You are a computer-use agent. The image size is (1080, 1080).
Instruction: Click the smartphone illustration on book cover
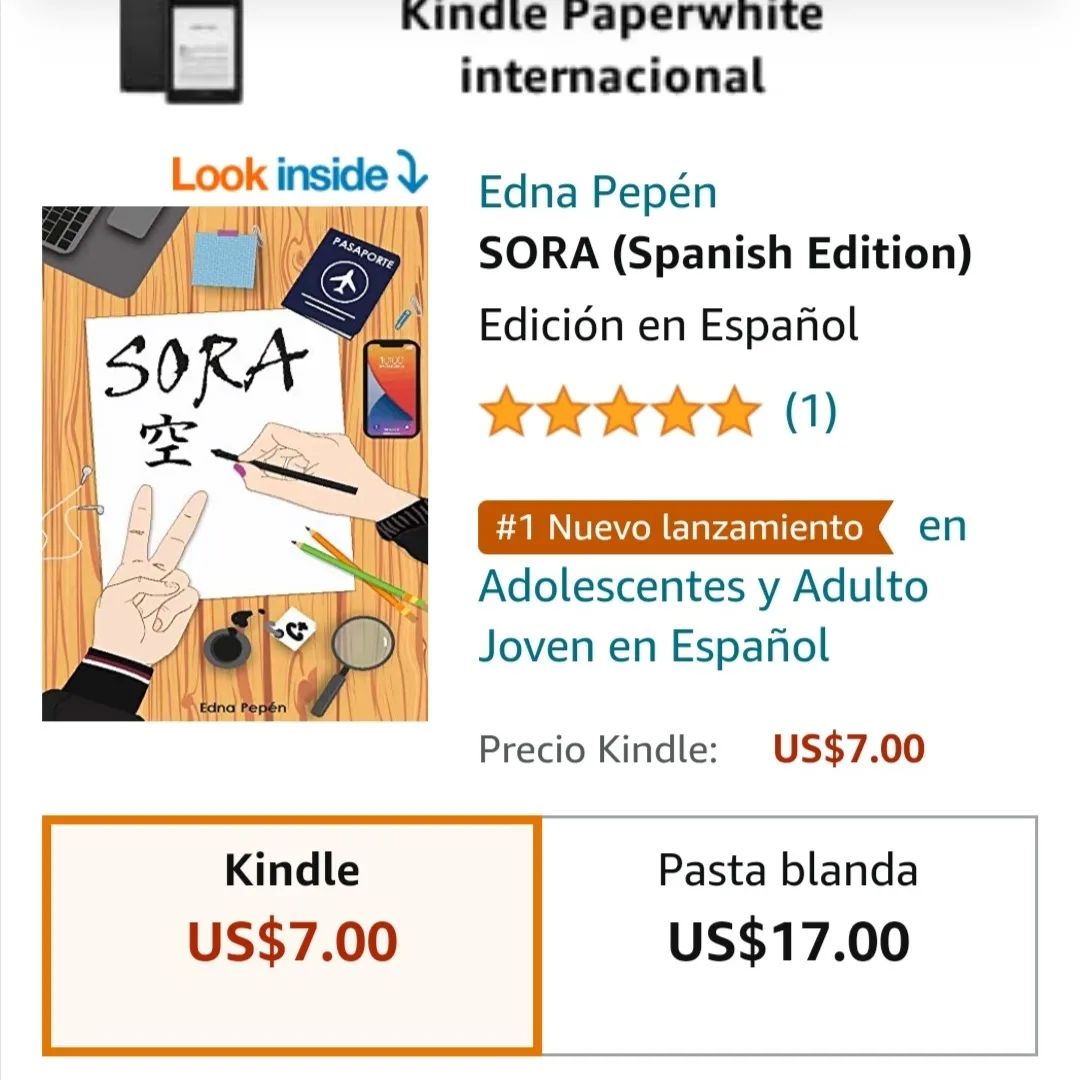click(x=391, y=388)
